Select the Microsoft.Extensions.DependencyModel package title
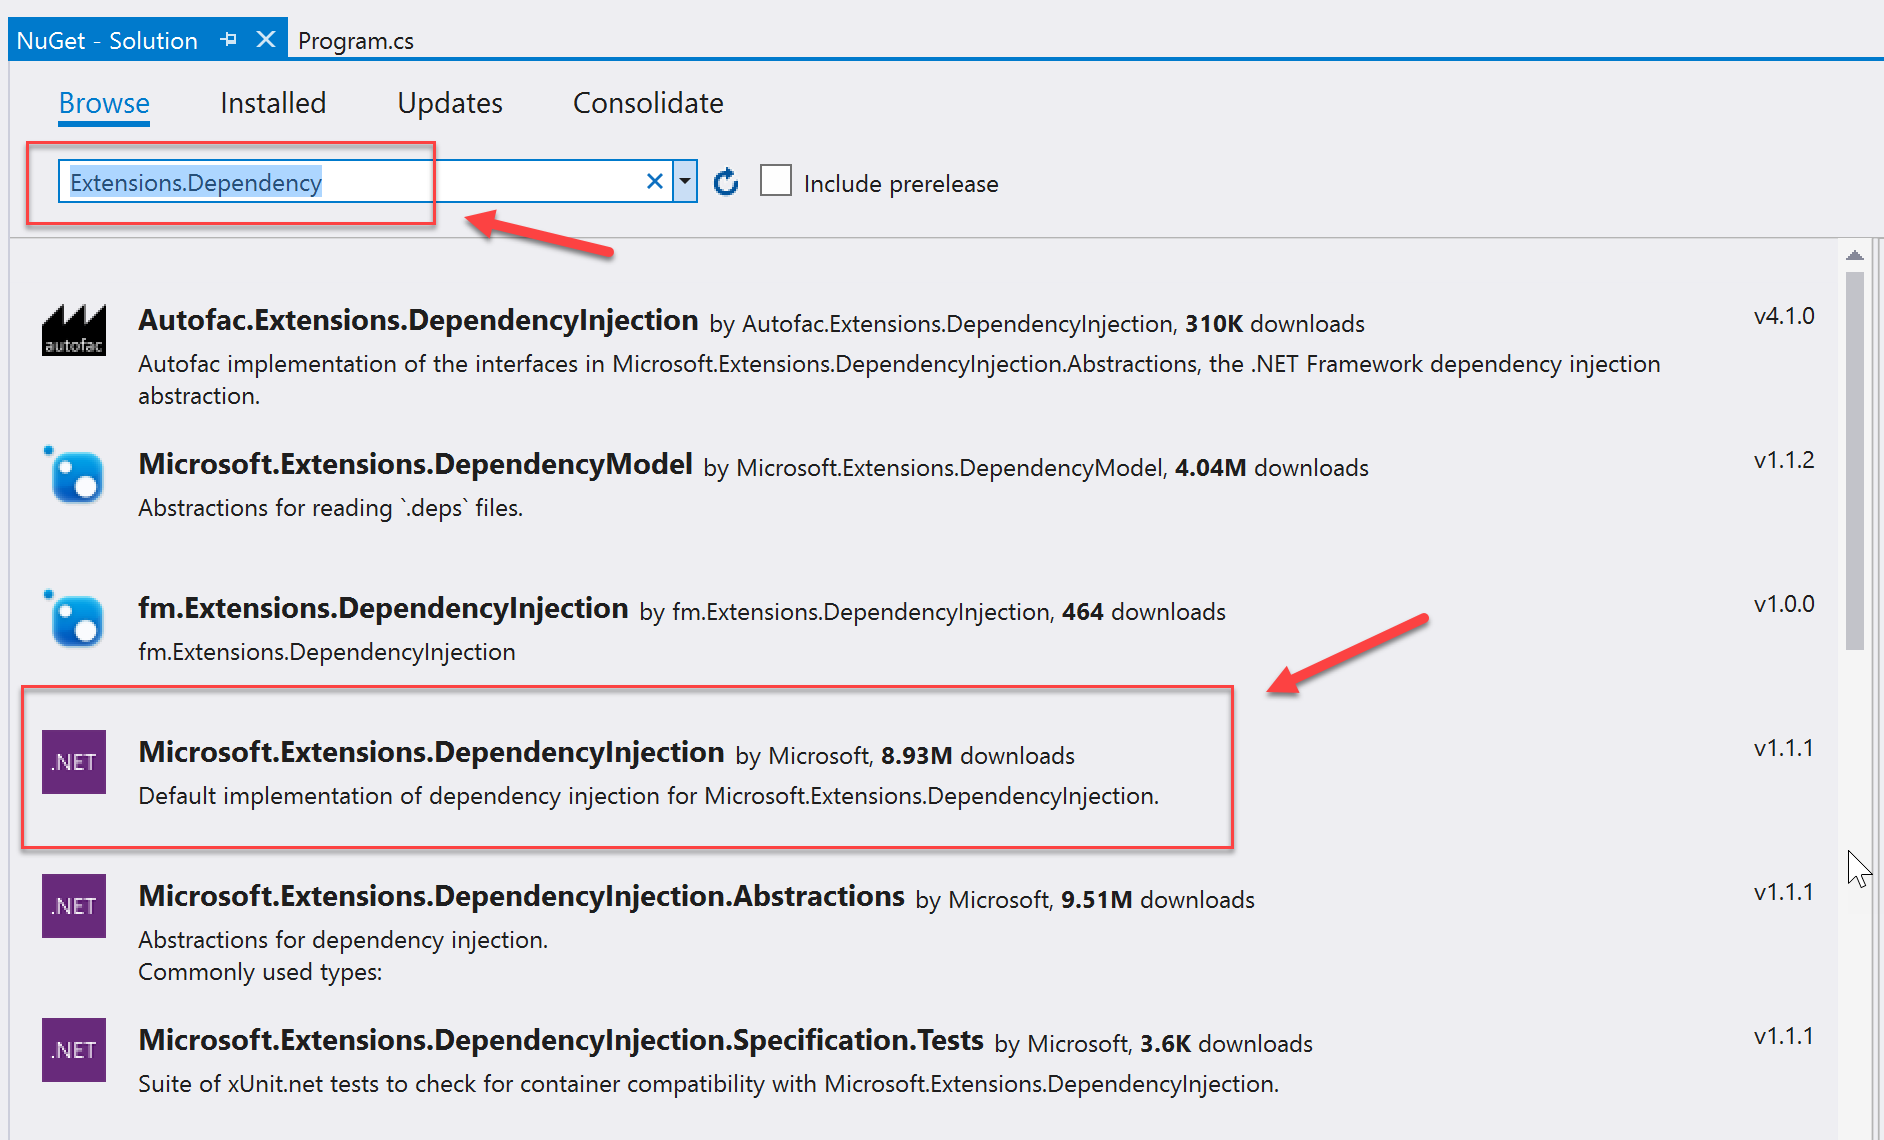 coord(415,464)
